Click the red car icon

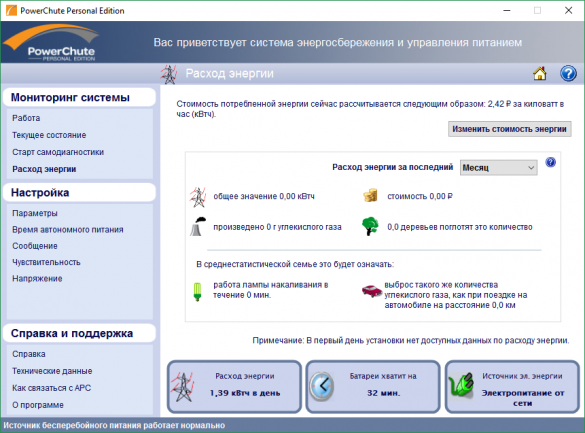371,291
